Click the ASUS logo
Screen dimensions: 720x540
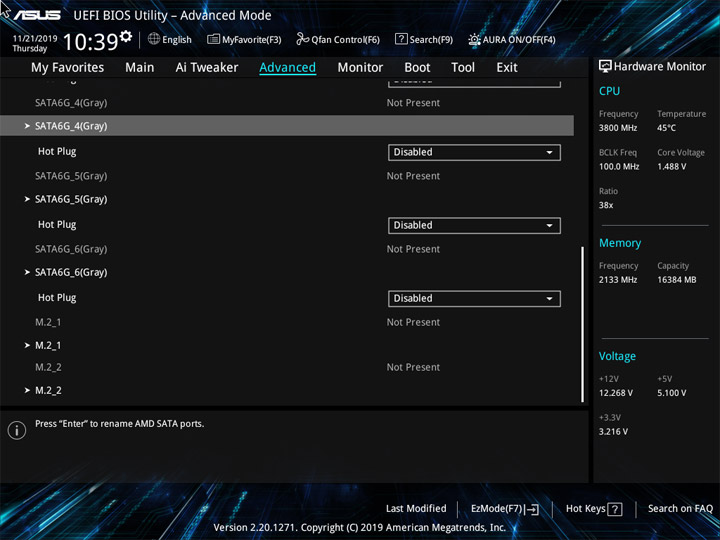(x=37, y=15)
